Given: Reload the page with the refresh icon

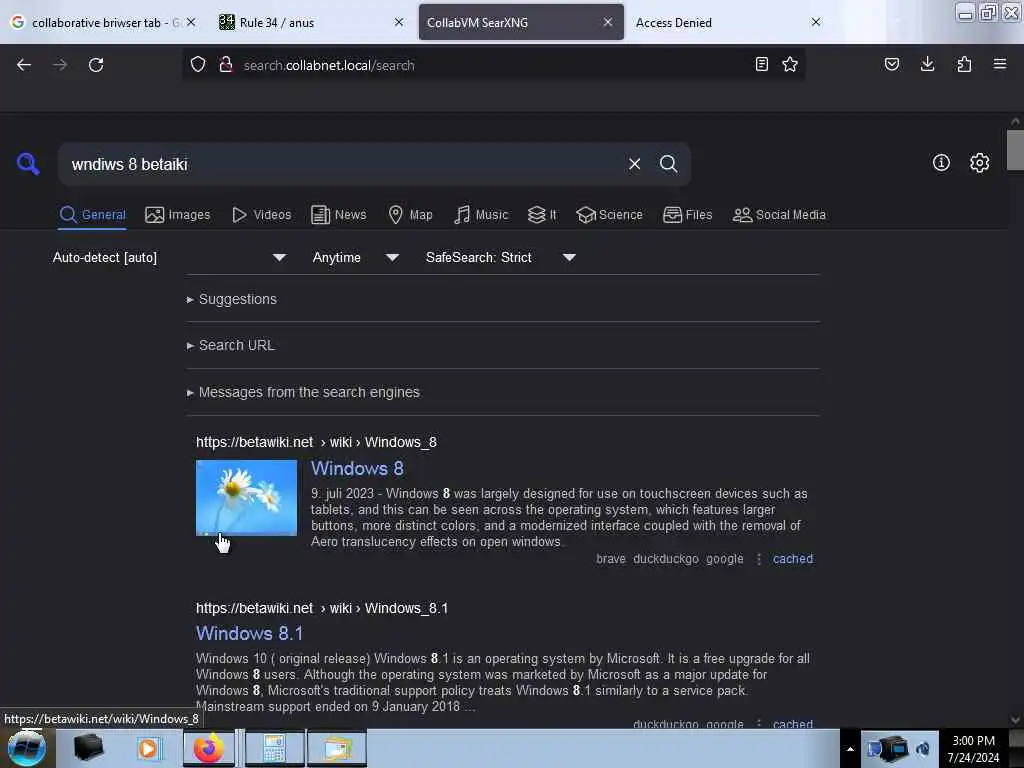Looking at the screenshot, I should click(x=96, y=65).
